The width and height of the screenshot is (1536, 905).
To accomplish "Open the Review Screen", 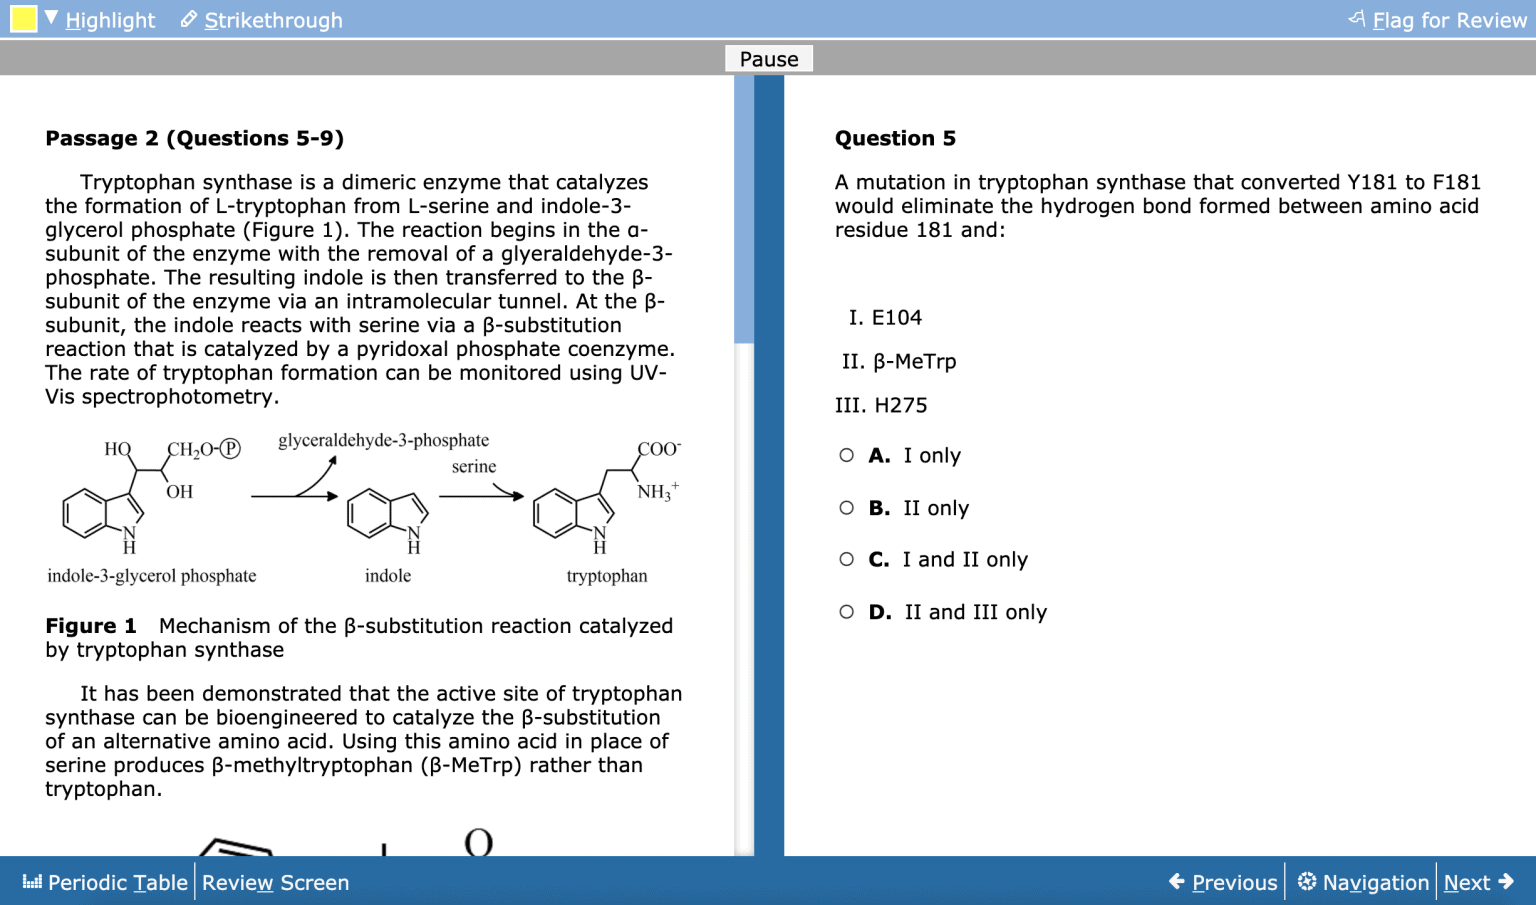I will 276,882.
